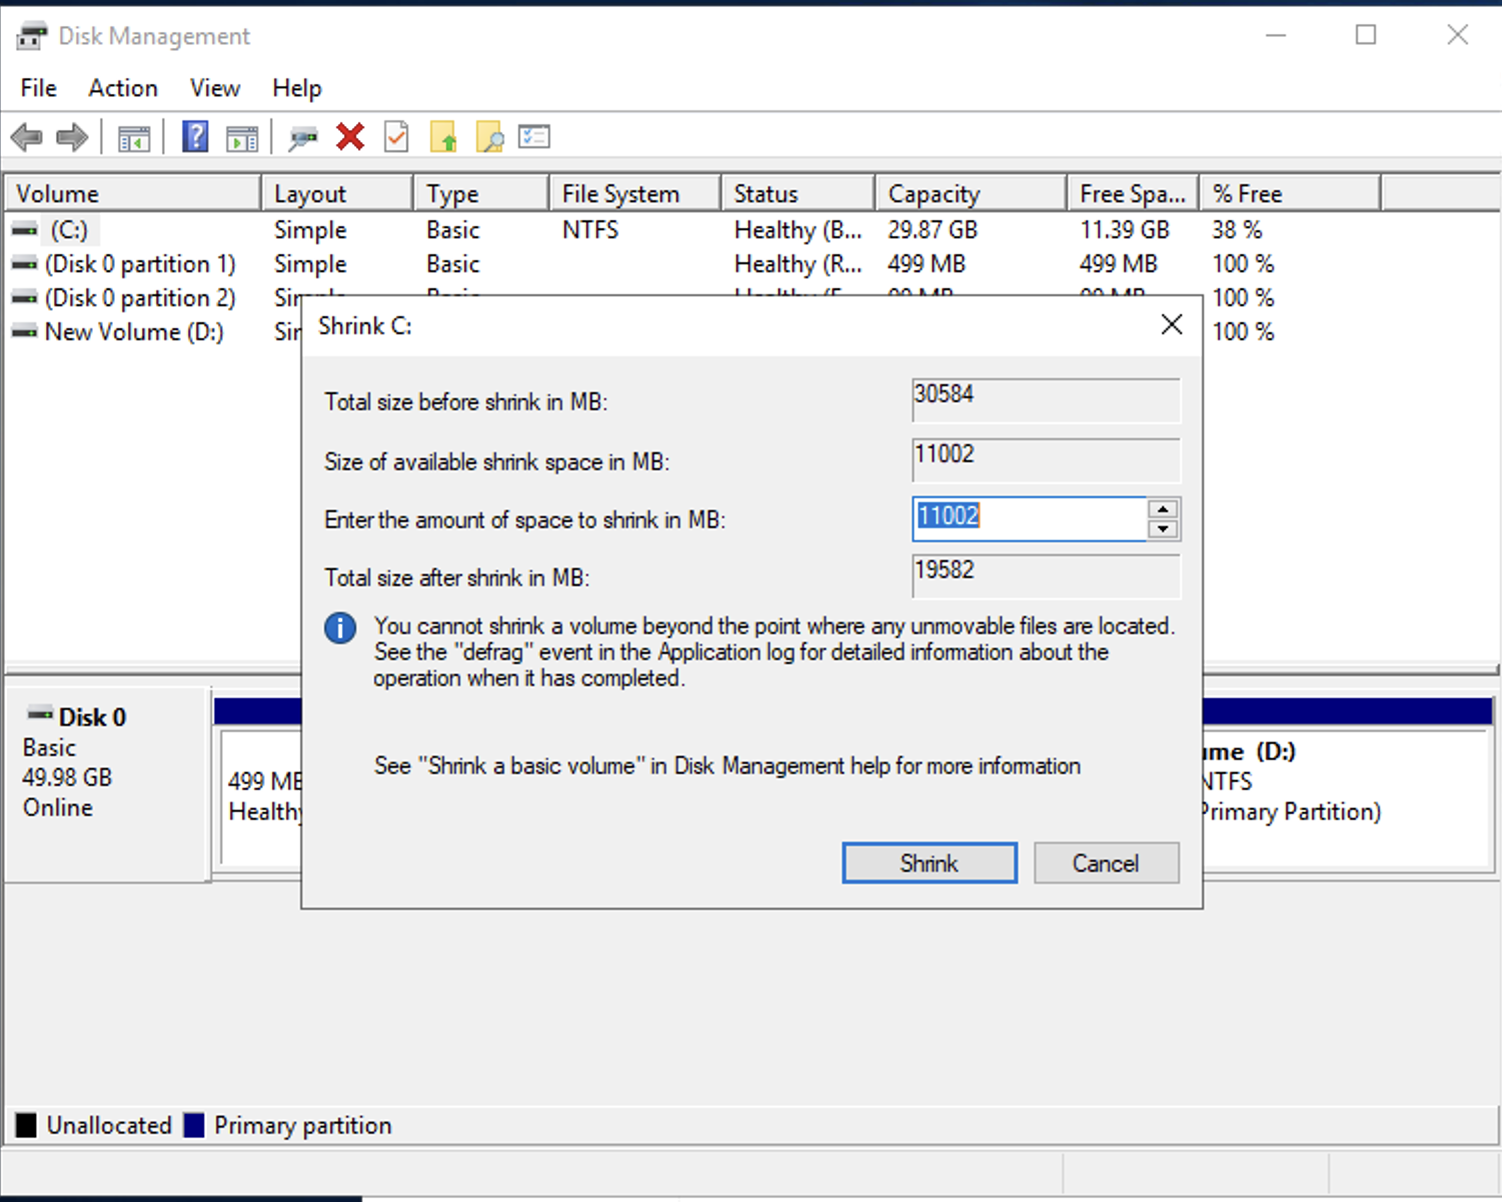
Task: Click the Back arrow toolbar icon
Action: [x=26, y=137]
